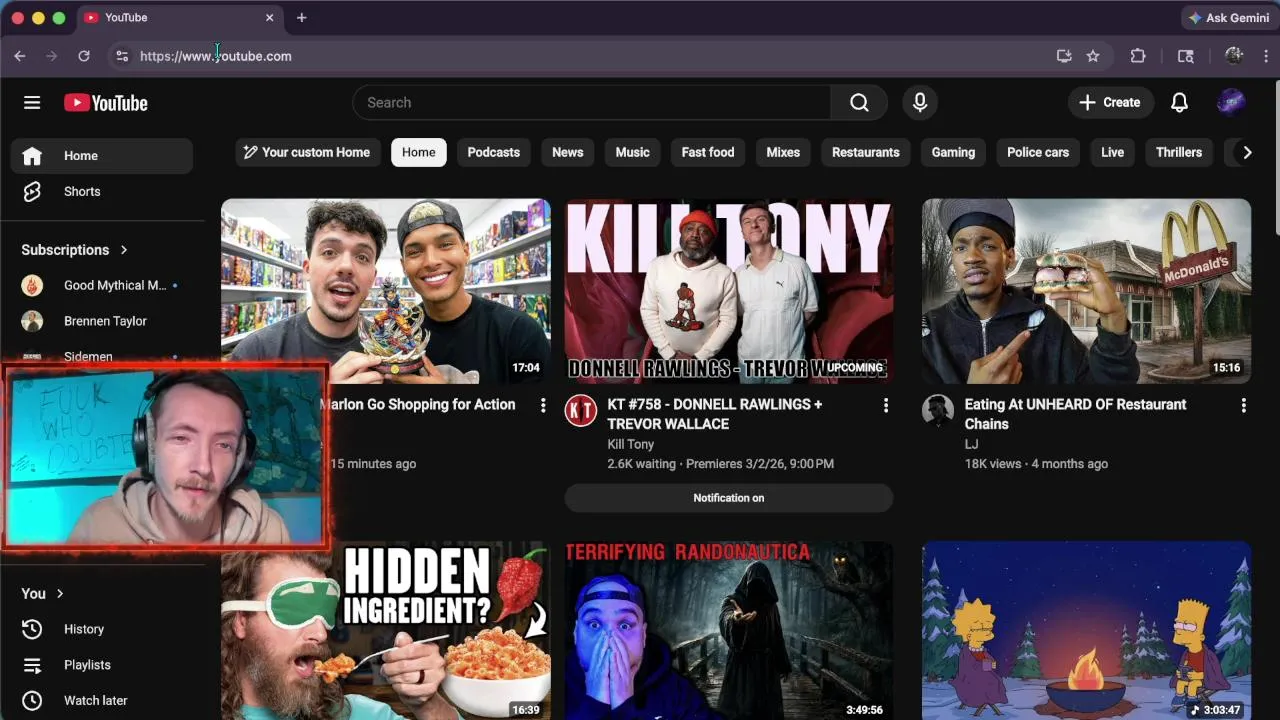Select the Gaming chip
1280x720 pixels.
pos(953,152)
